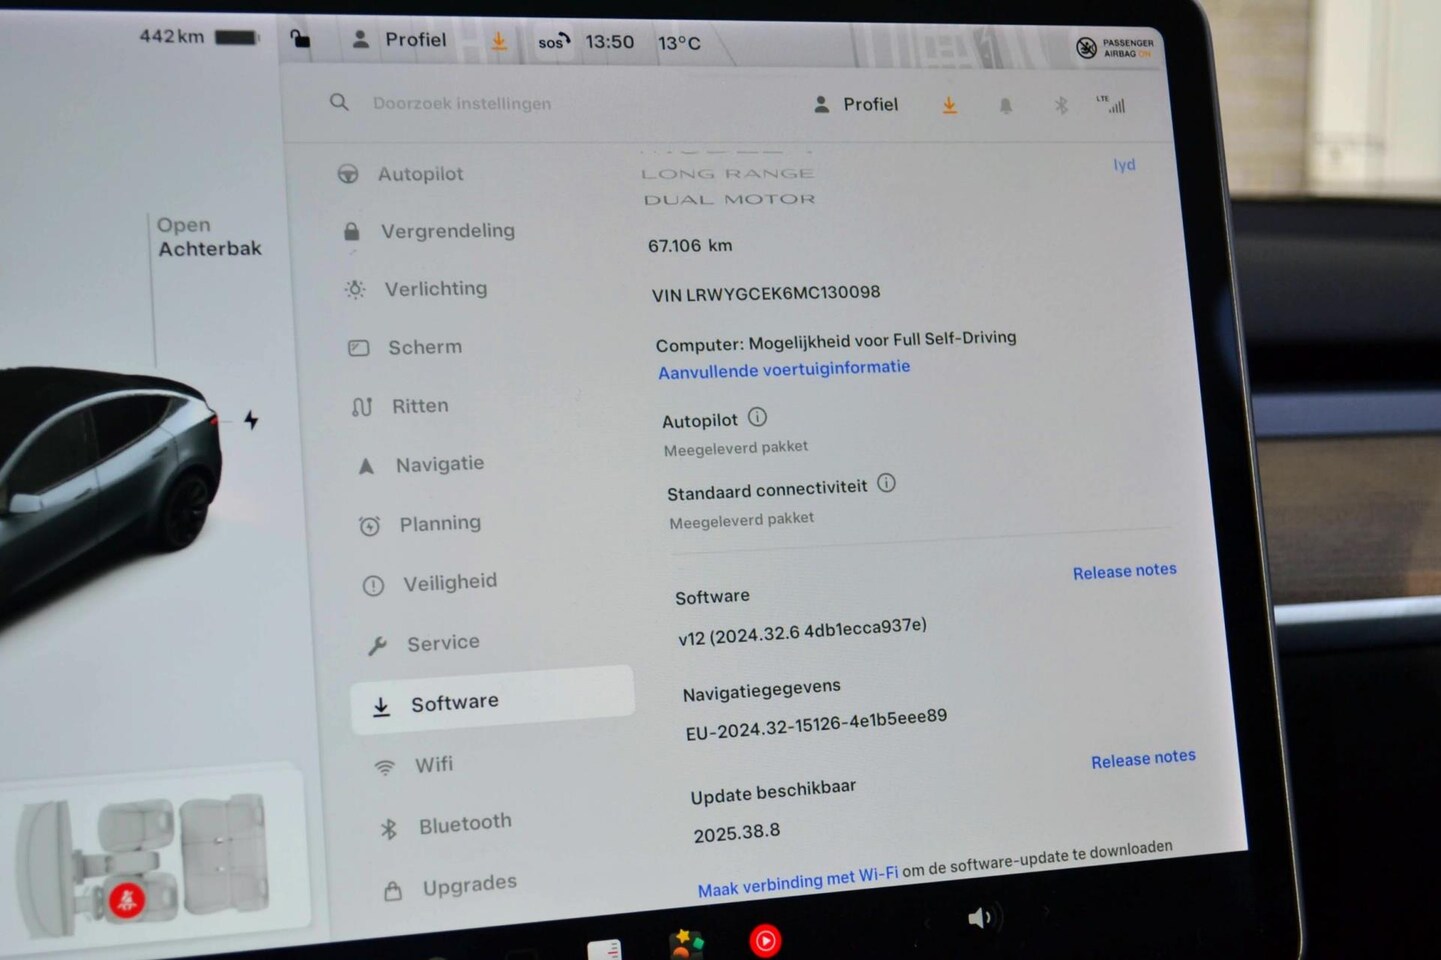
Task: Click Maak verbinding met Wi-Fi link
Action: pos(797,881)
